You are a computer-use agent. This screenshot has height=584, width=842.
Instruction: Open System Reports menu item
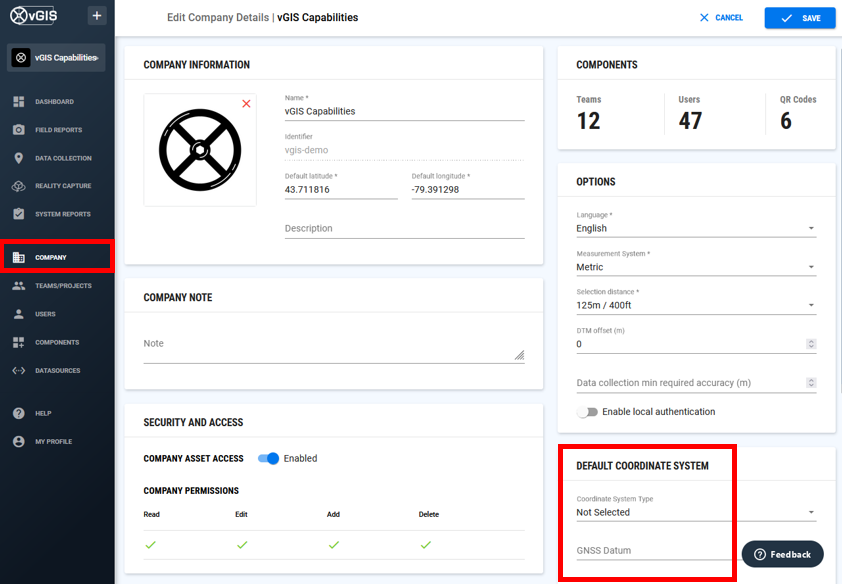(x=63, y=214)
